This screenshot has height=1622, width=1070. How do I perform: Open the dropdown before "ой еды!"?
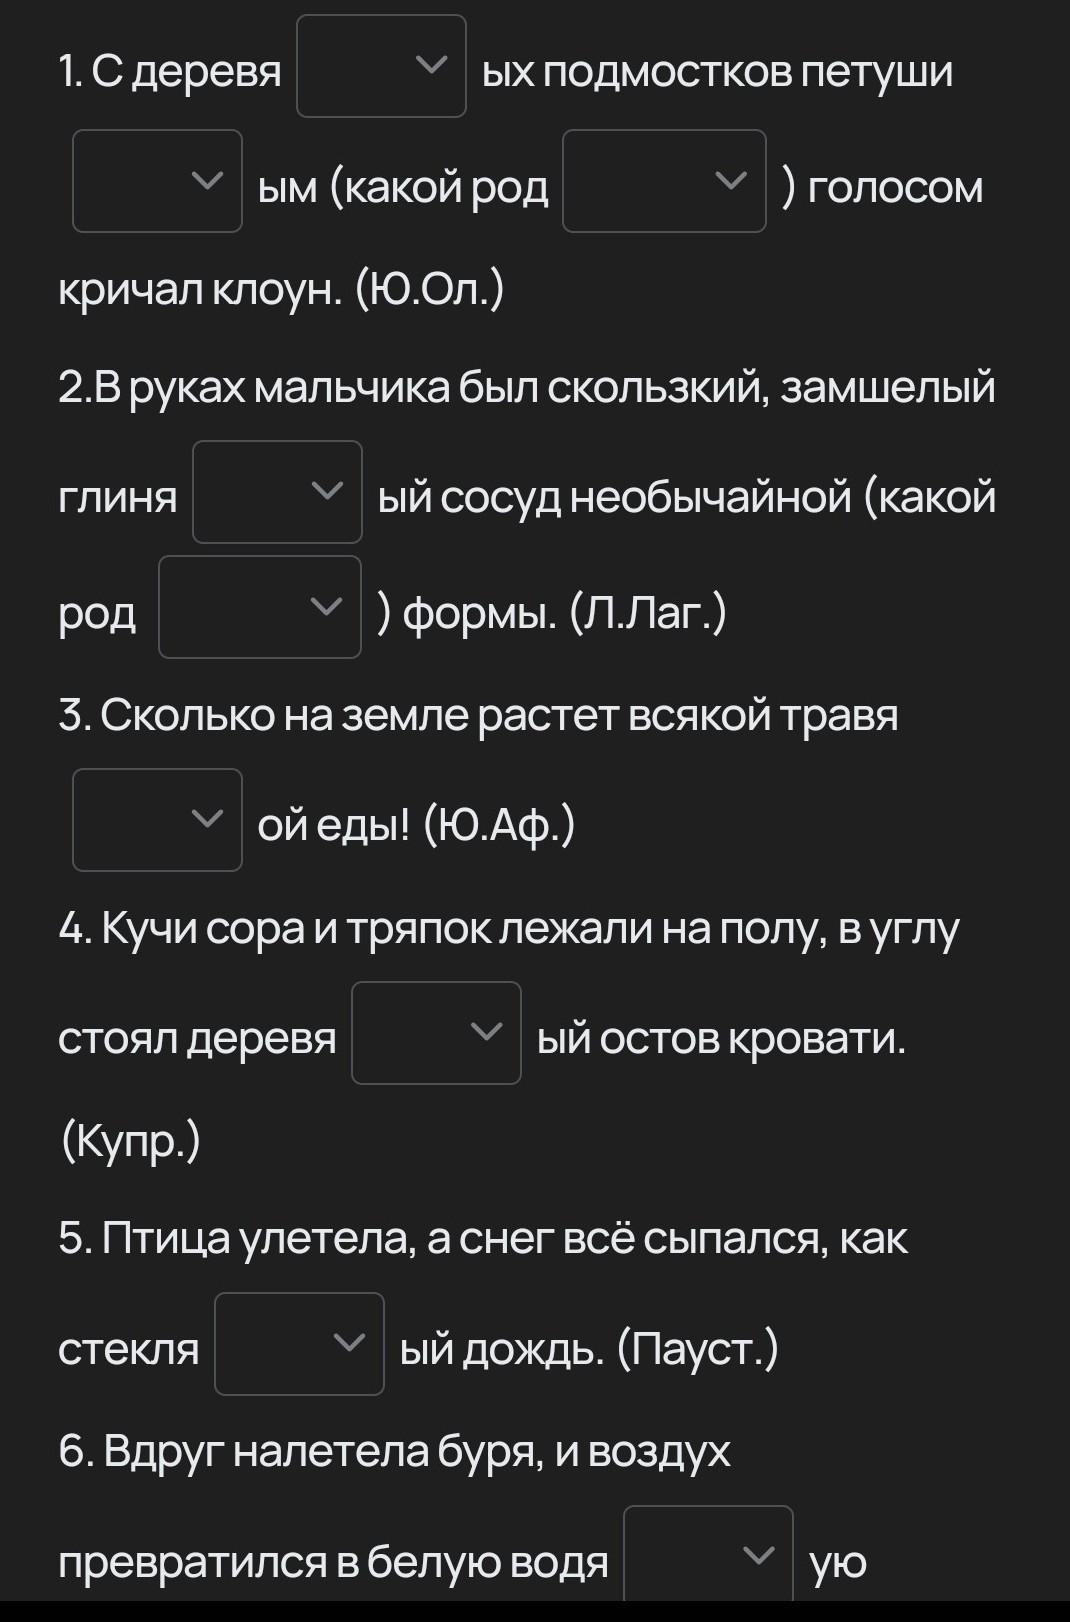coord(157,820)
